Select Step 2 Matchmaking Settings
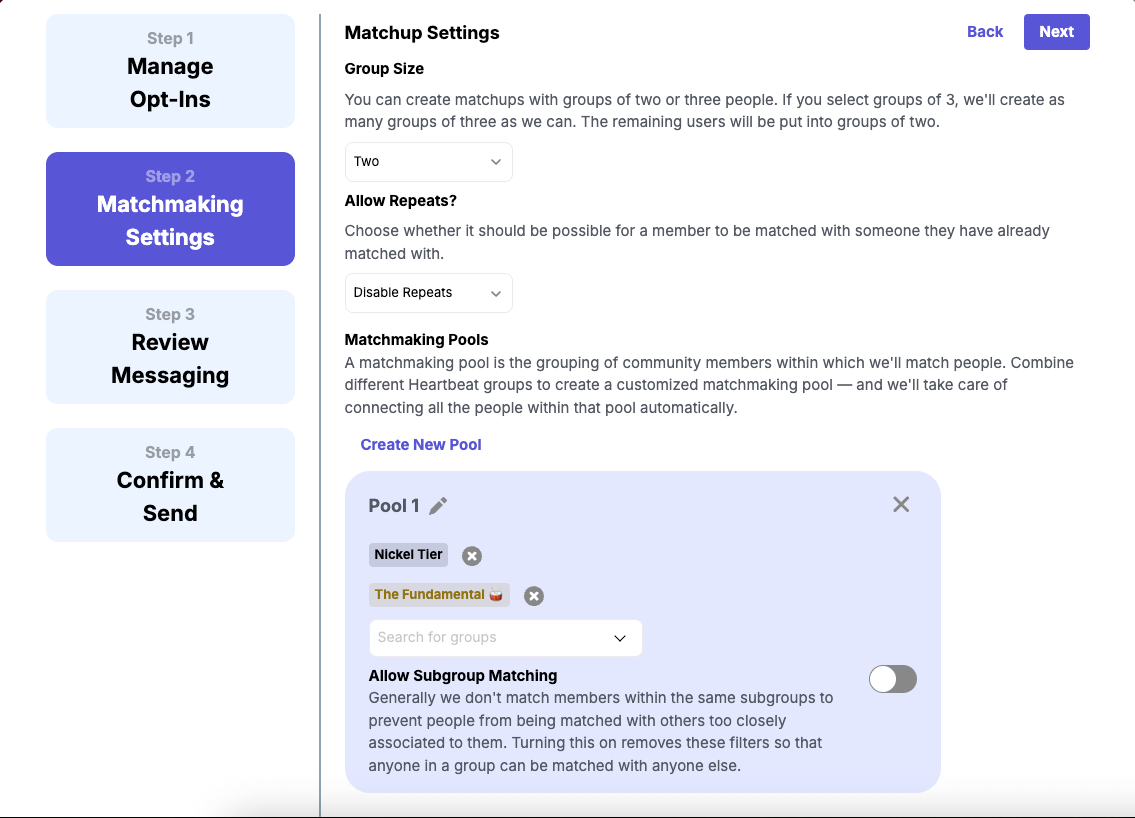This screenshot has width=1135, height=818. (170, 209)
